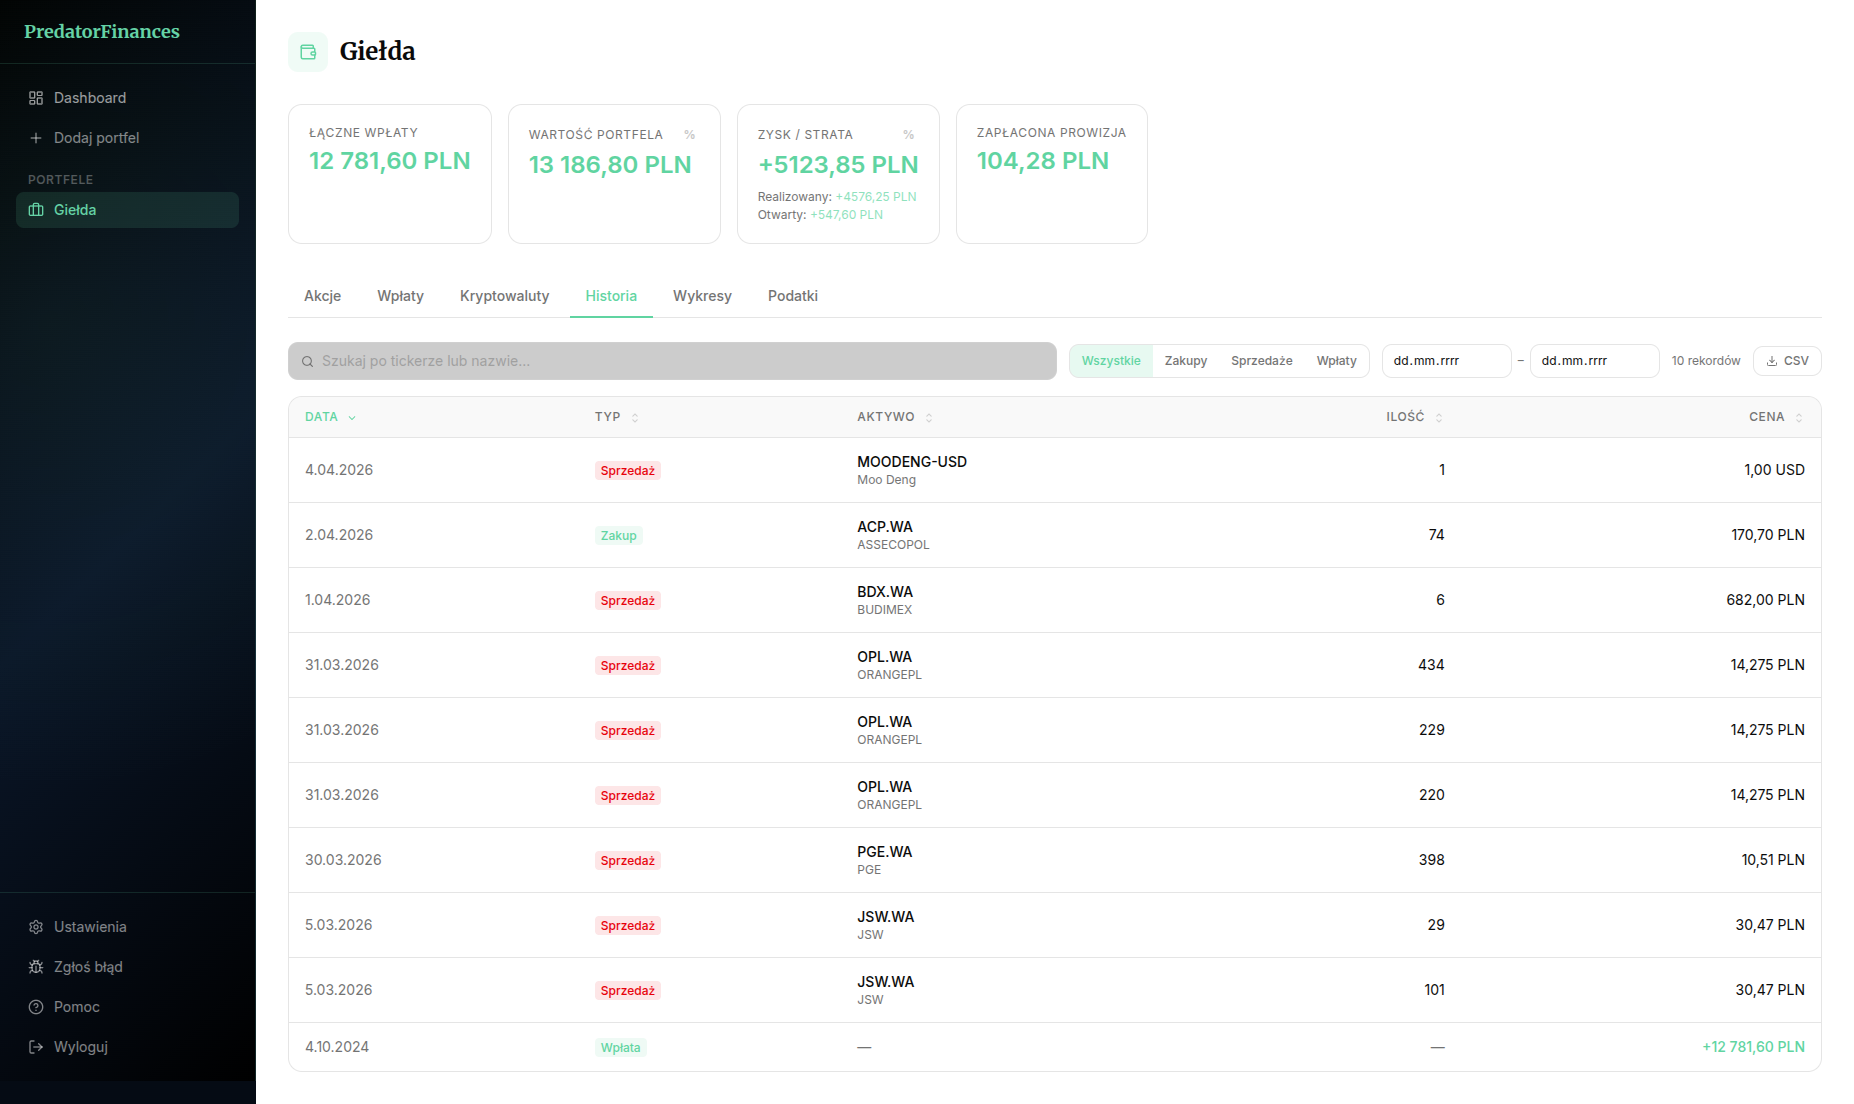Viewport: 1854px width, 1104px height.
Task: Click the wallet icon next to the Giełda heading
Action: click(307, 51)
